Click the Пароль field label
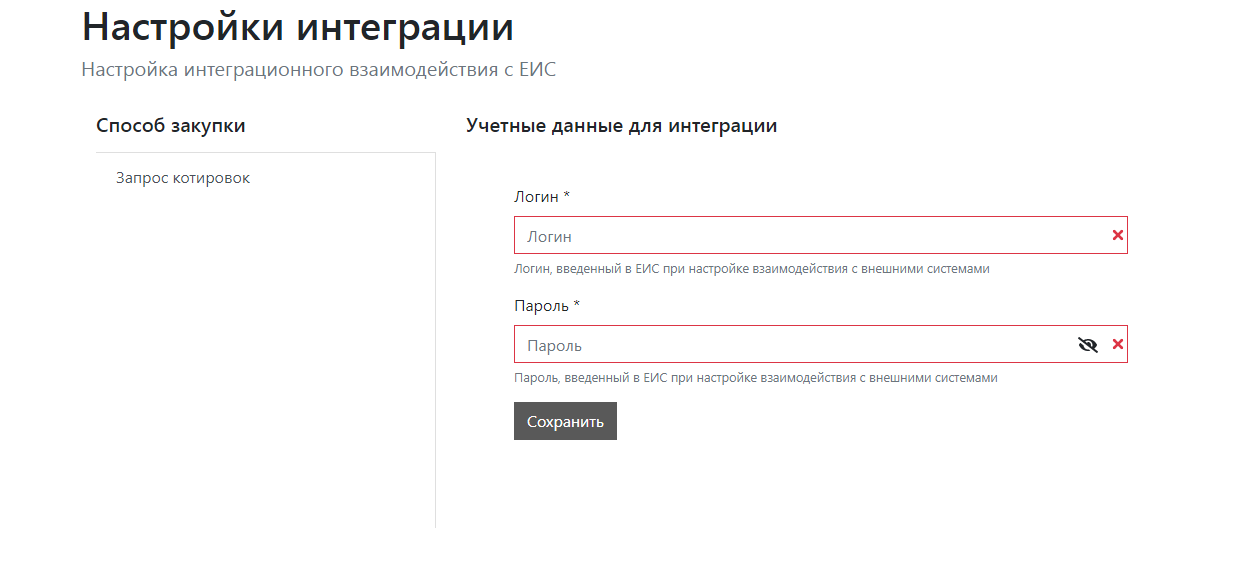Image resolution: width=1248 pixels, height=563 pixels. coord(541,306)
